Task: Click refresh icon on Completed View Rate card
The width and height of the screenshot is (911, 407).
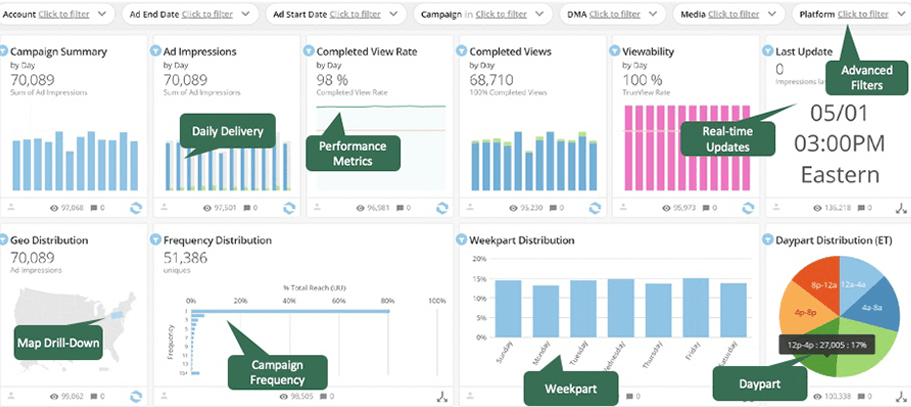Action: tap(442, 208)
